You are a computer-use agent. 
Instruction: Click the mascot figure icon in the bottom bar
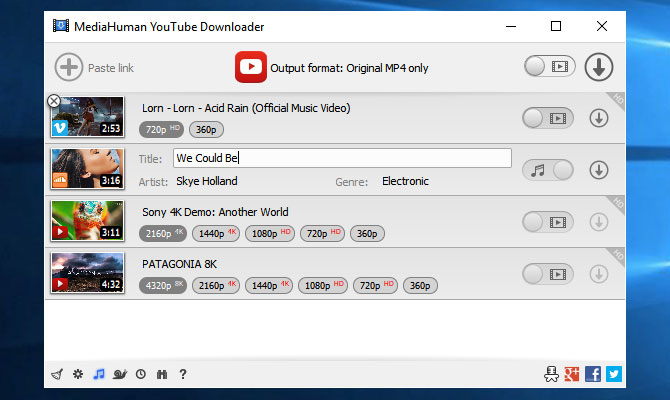pyautogui.click(x=551, y=374)
